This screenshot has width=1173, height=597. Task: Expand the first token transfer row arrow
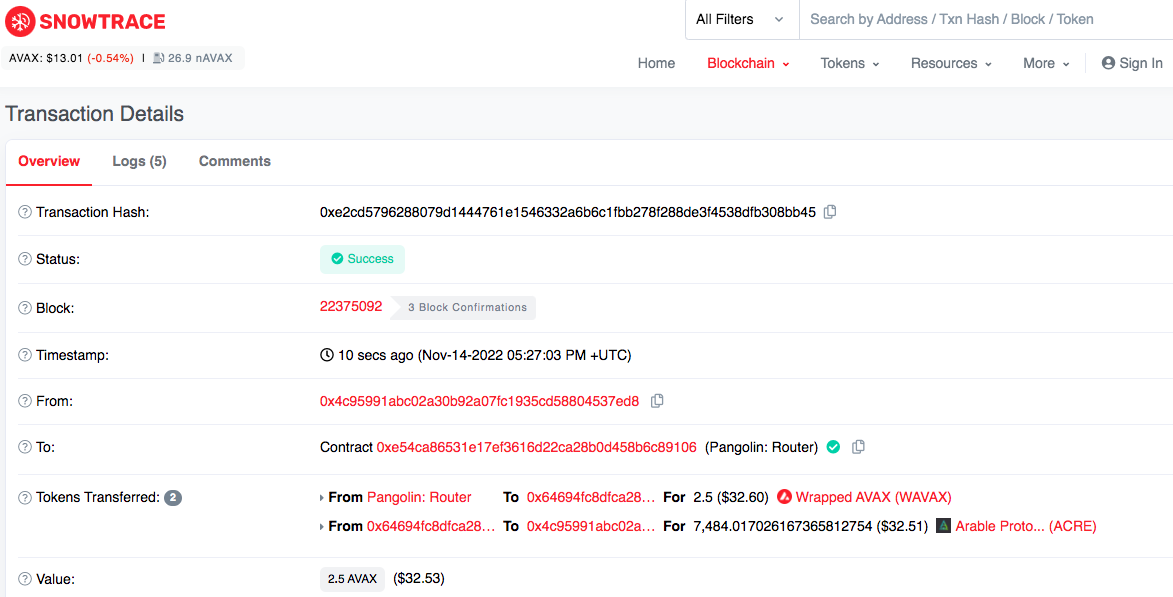(322, 498)
